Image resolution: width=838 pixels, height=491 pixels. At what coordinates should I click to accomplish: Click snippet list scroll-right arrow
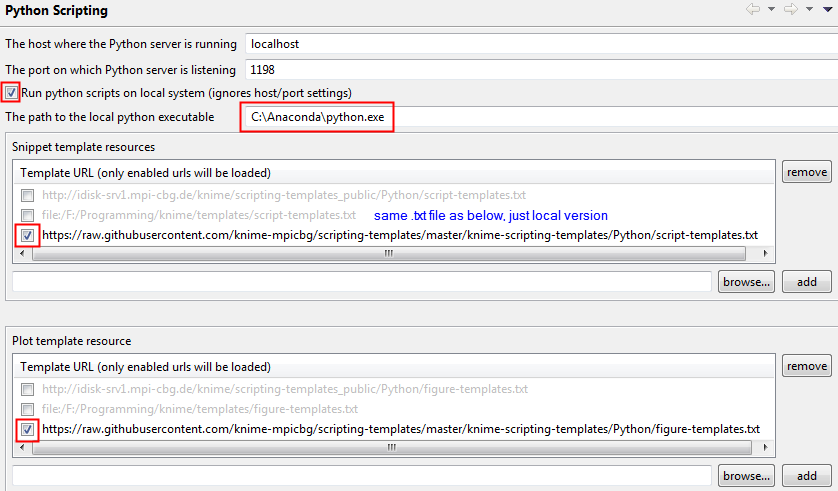765,254
